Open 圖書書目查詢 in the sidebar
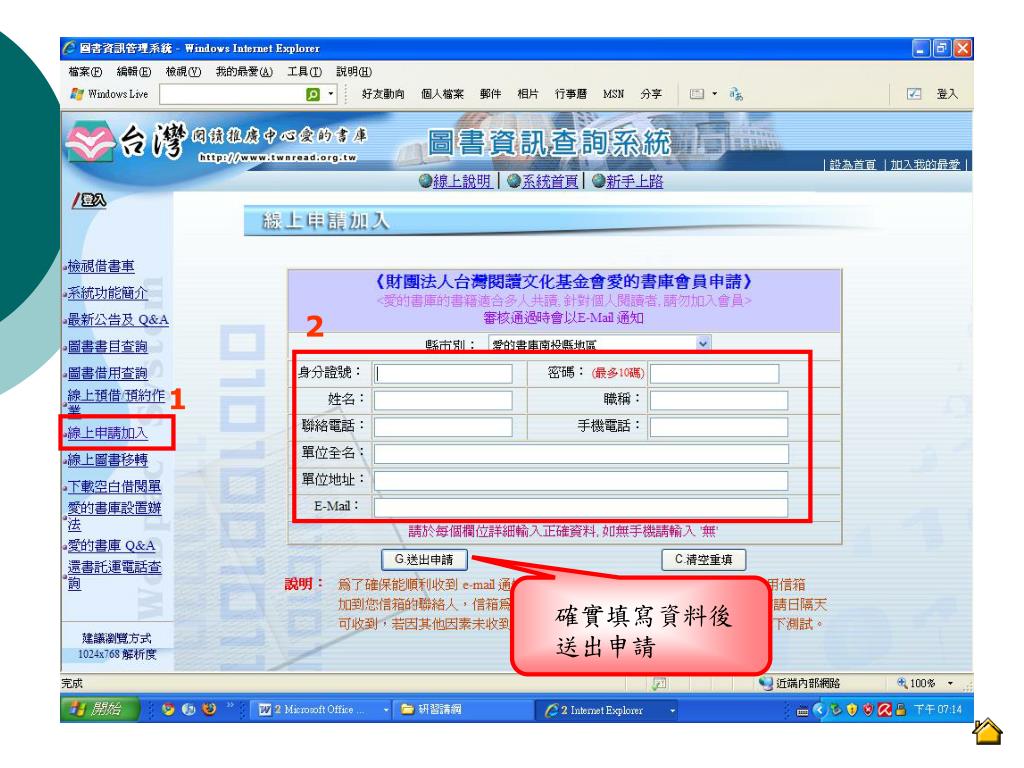The image size is (1024, 768). 108,347
